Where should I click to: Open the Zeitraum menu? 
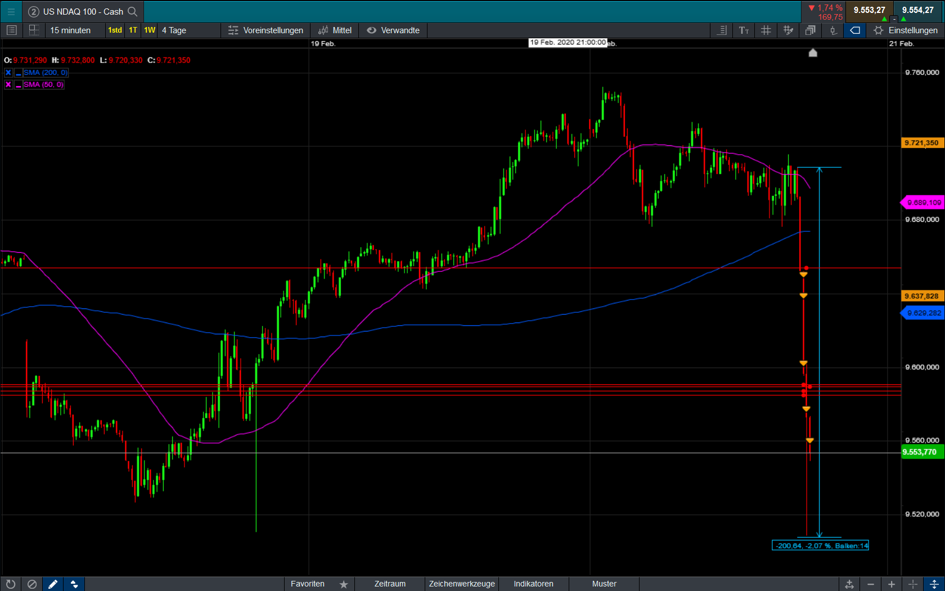coord(390,584)
